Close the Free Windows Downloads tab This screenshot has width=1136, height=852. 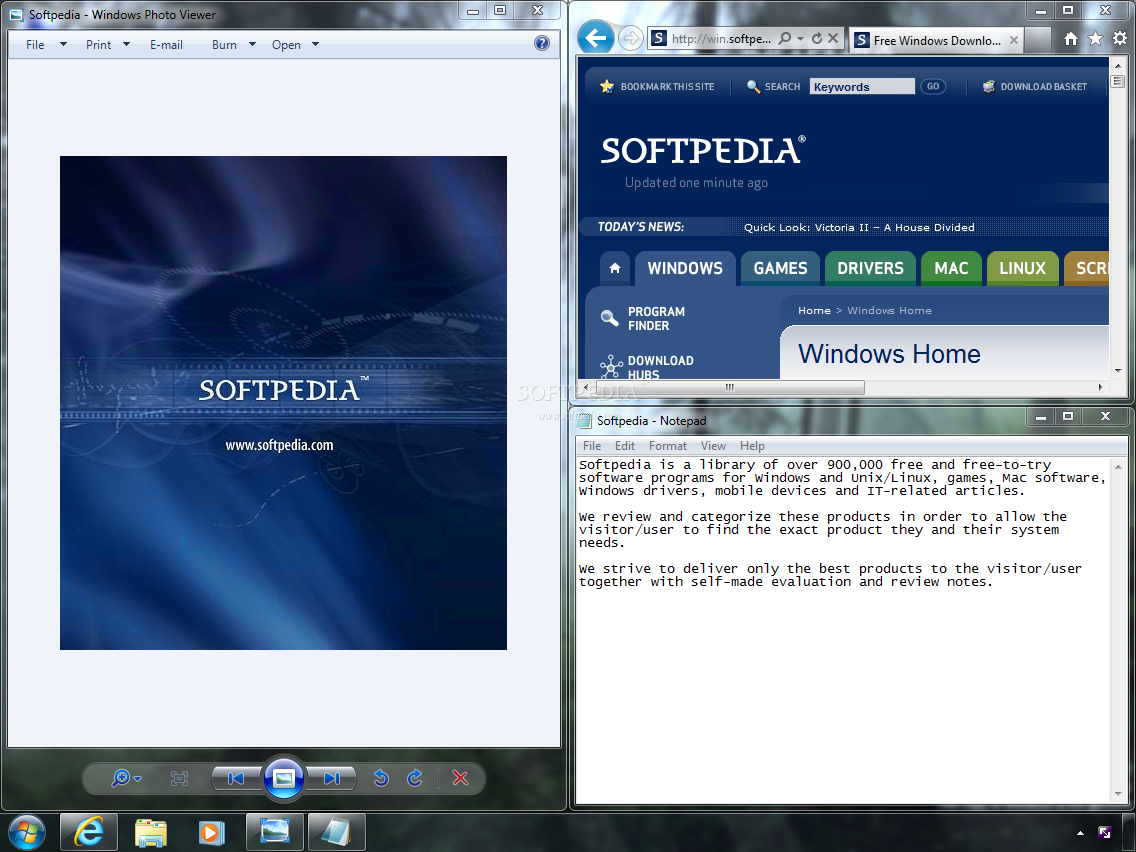1014,41
